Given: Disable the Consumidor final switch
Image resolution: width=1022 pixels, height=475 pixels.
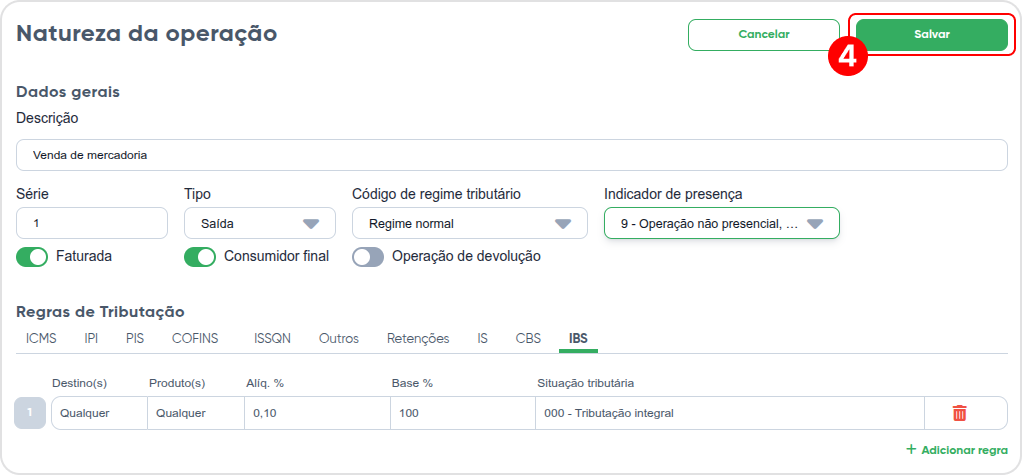Looking at the screenshot, I should coord(200,257).
